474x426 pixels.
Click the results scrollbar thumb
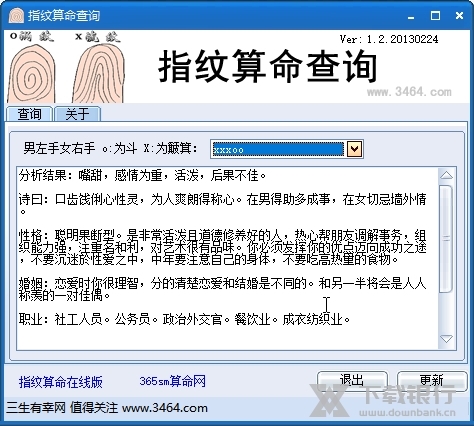coord(446,239)
